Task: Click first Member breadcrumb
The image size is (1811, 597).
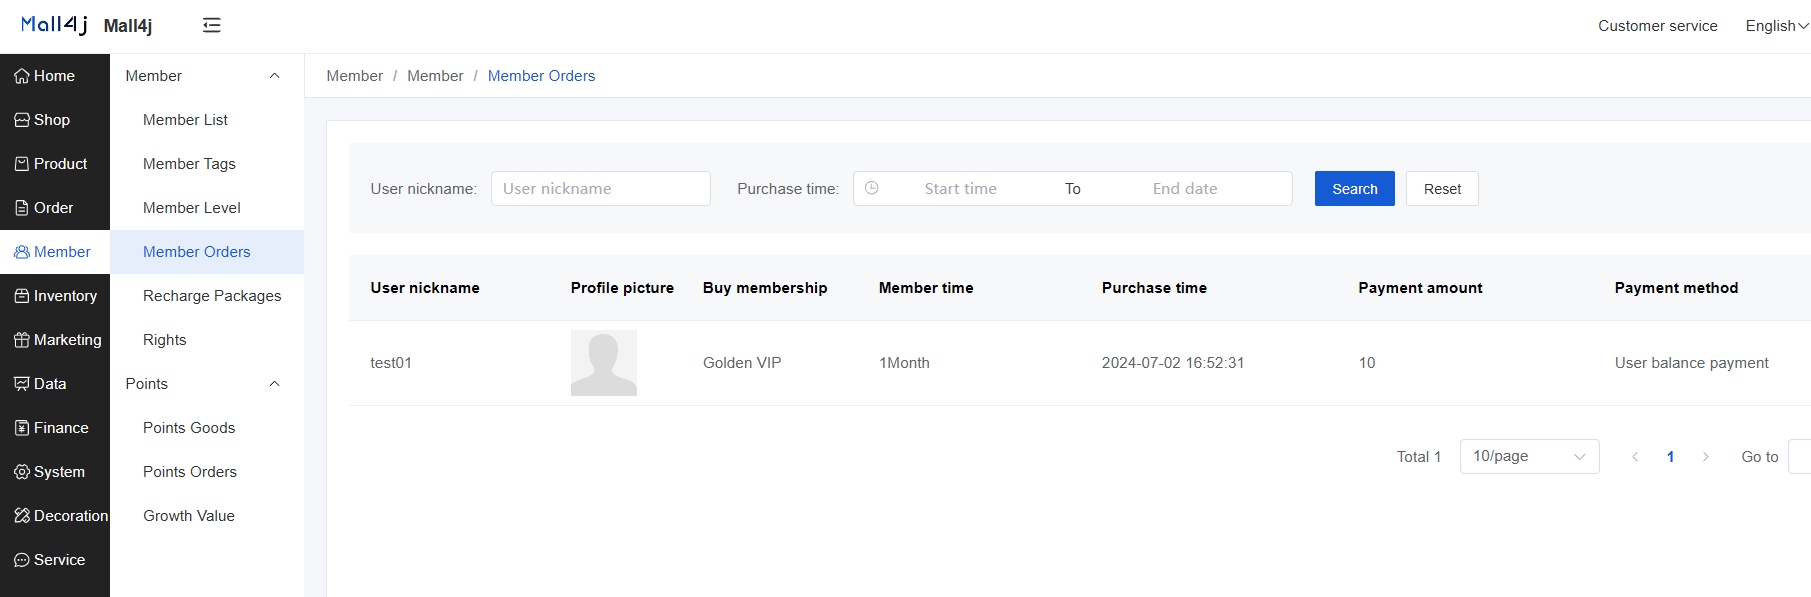Action: click(355, 76)
